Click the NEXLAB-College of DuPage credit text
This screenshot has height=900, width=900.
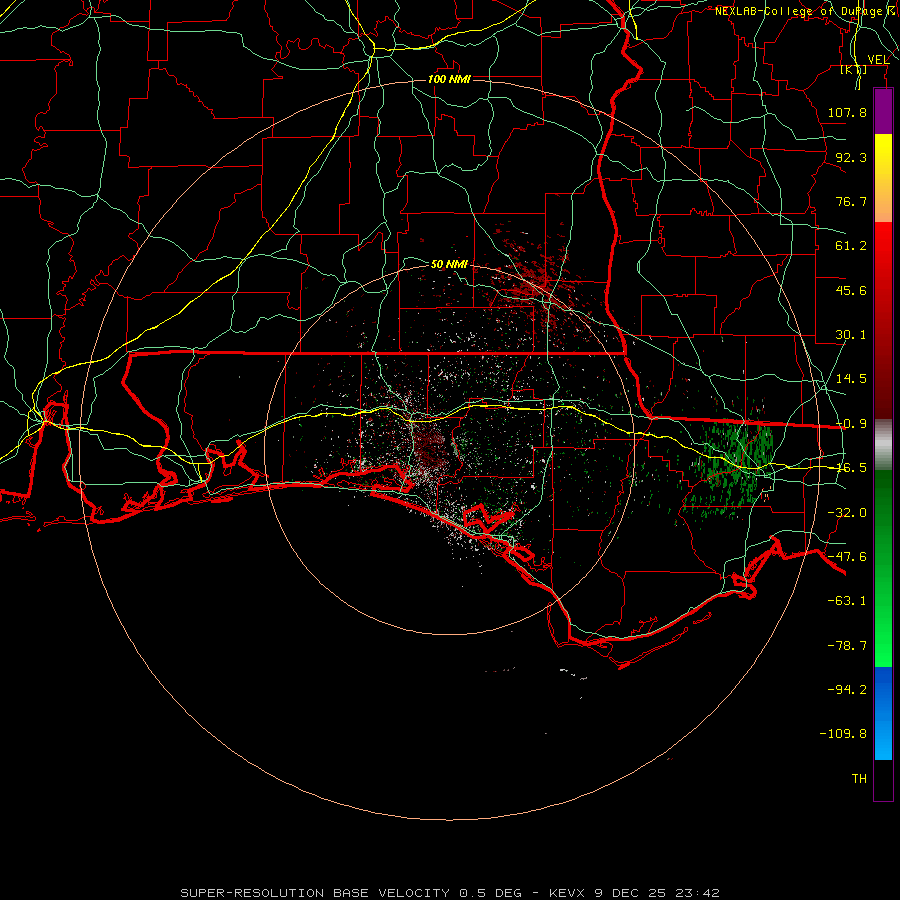[798, 11]
